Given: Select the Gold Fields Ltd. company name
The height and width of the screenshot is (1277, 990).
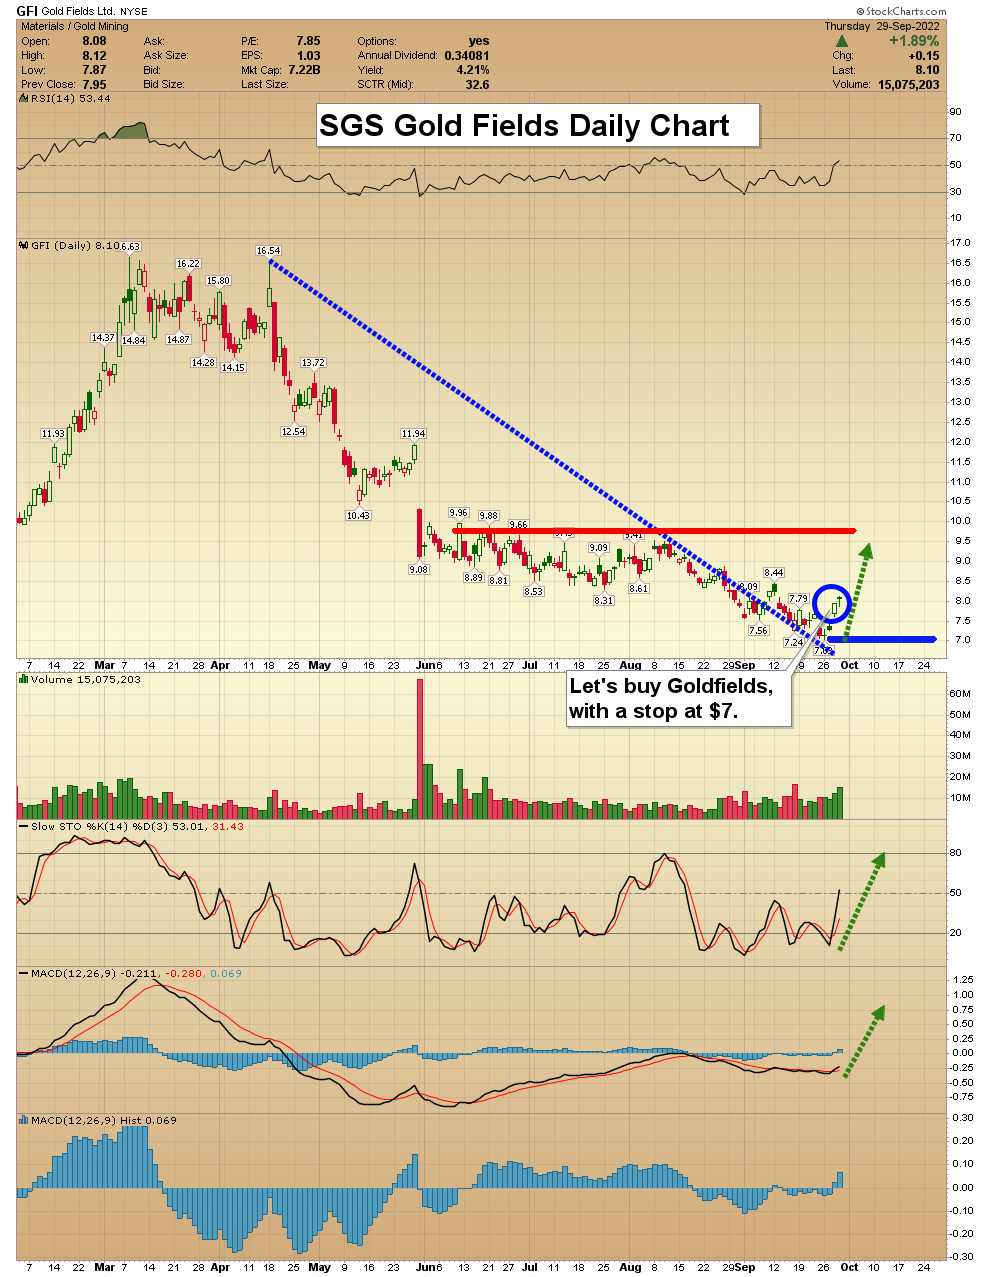Looking at the screenshot, I should point(79,12).
